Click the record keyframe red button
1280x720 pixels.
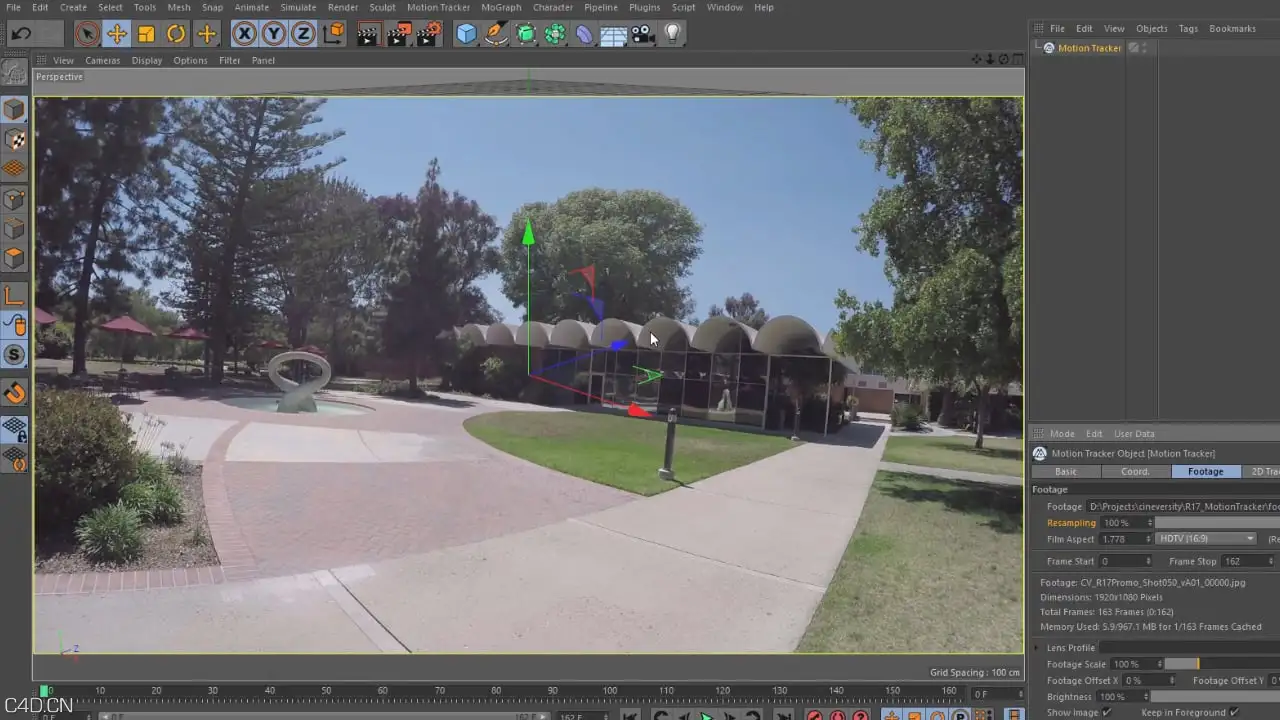point(814,716)
